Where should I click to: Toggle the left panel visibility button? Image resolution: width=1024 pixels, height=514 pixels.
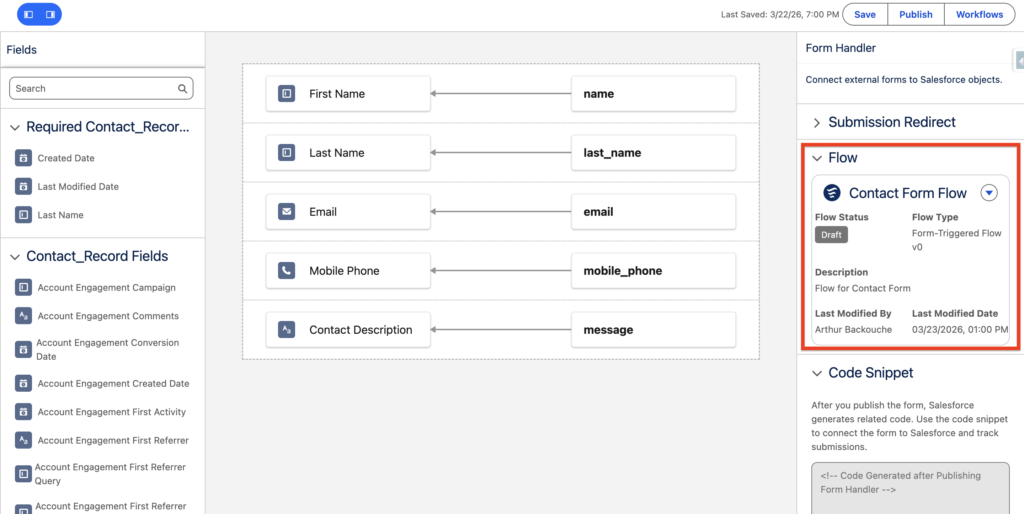click(28, 14)
